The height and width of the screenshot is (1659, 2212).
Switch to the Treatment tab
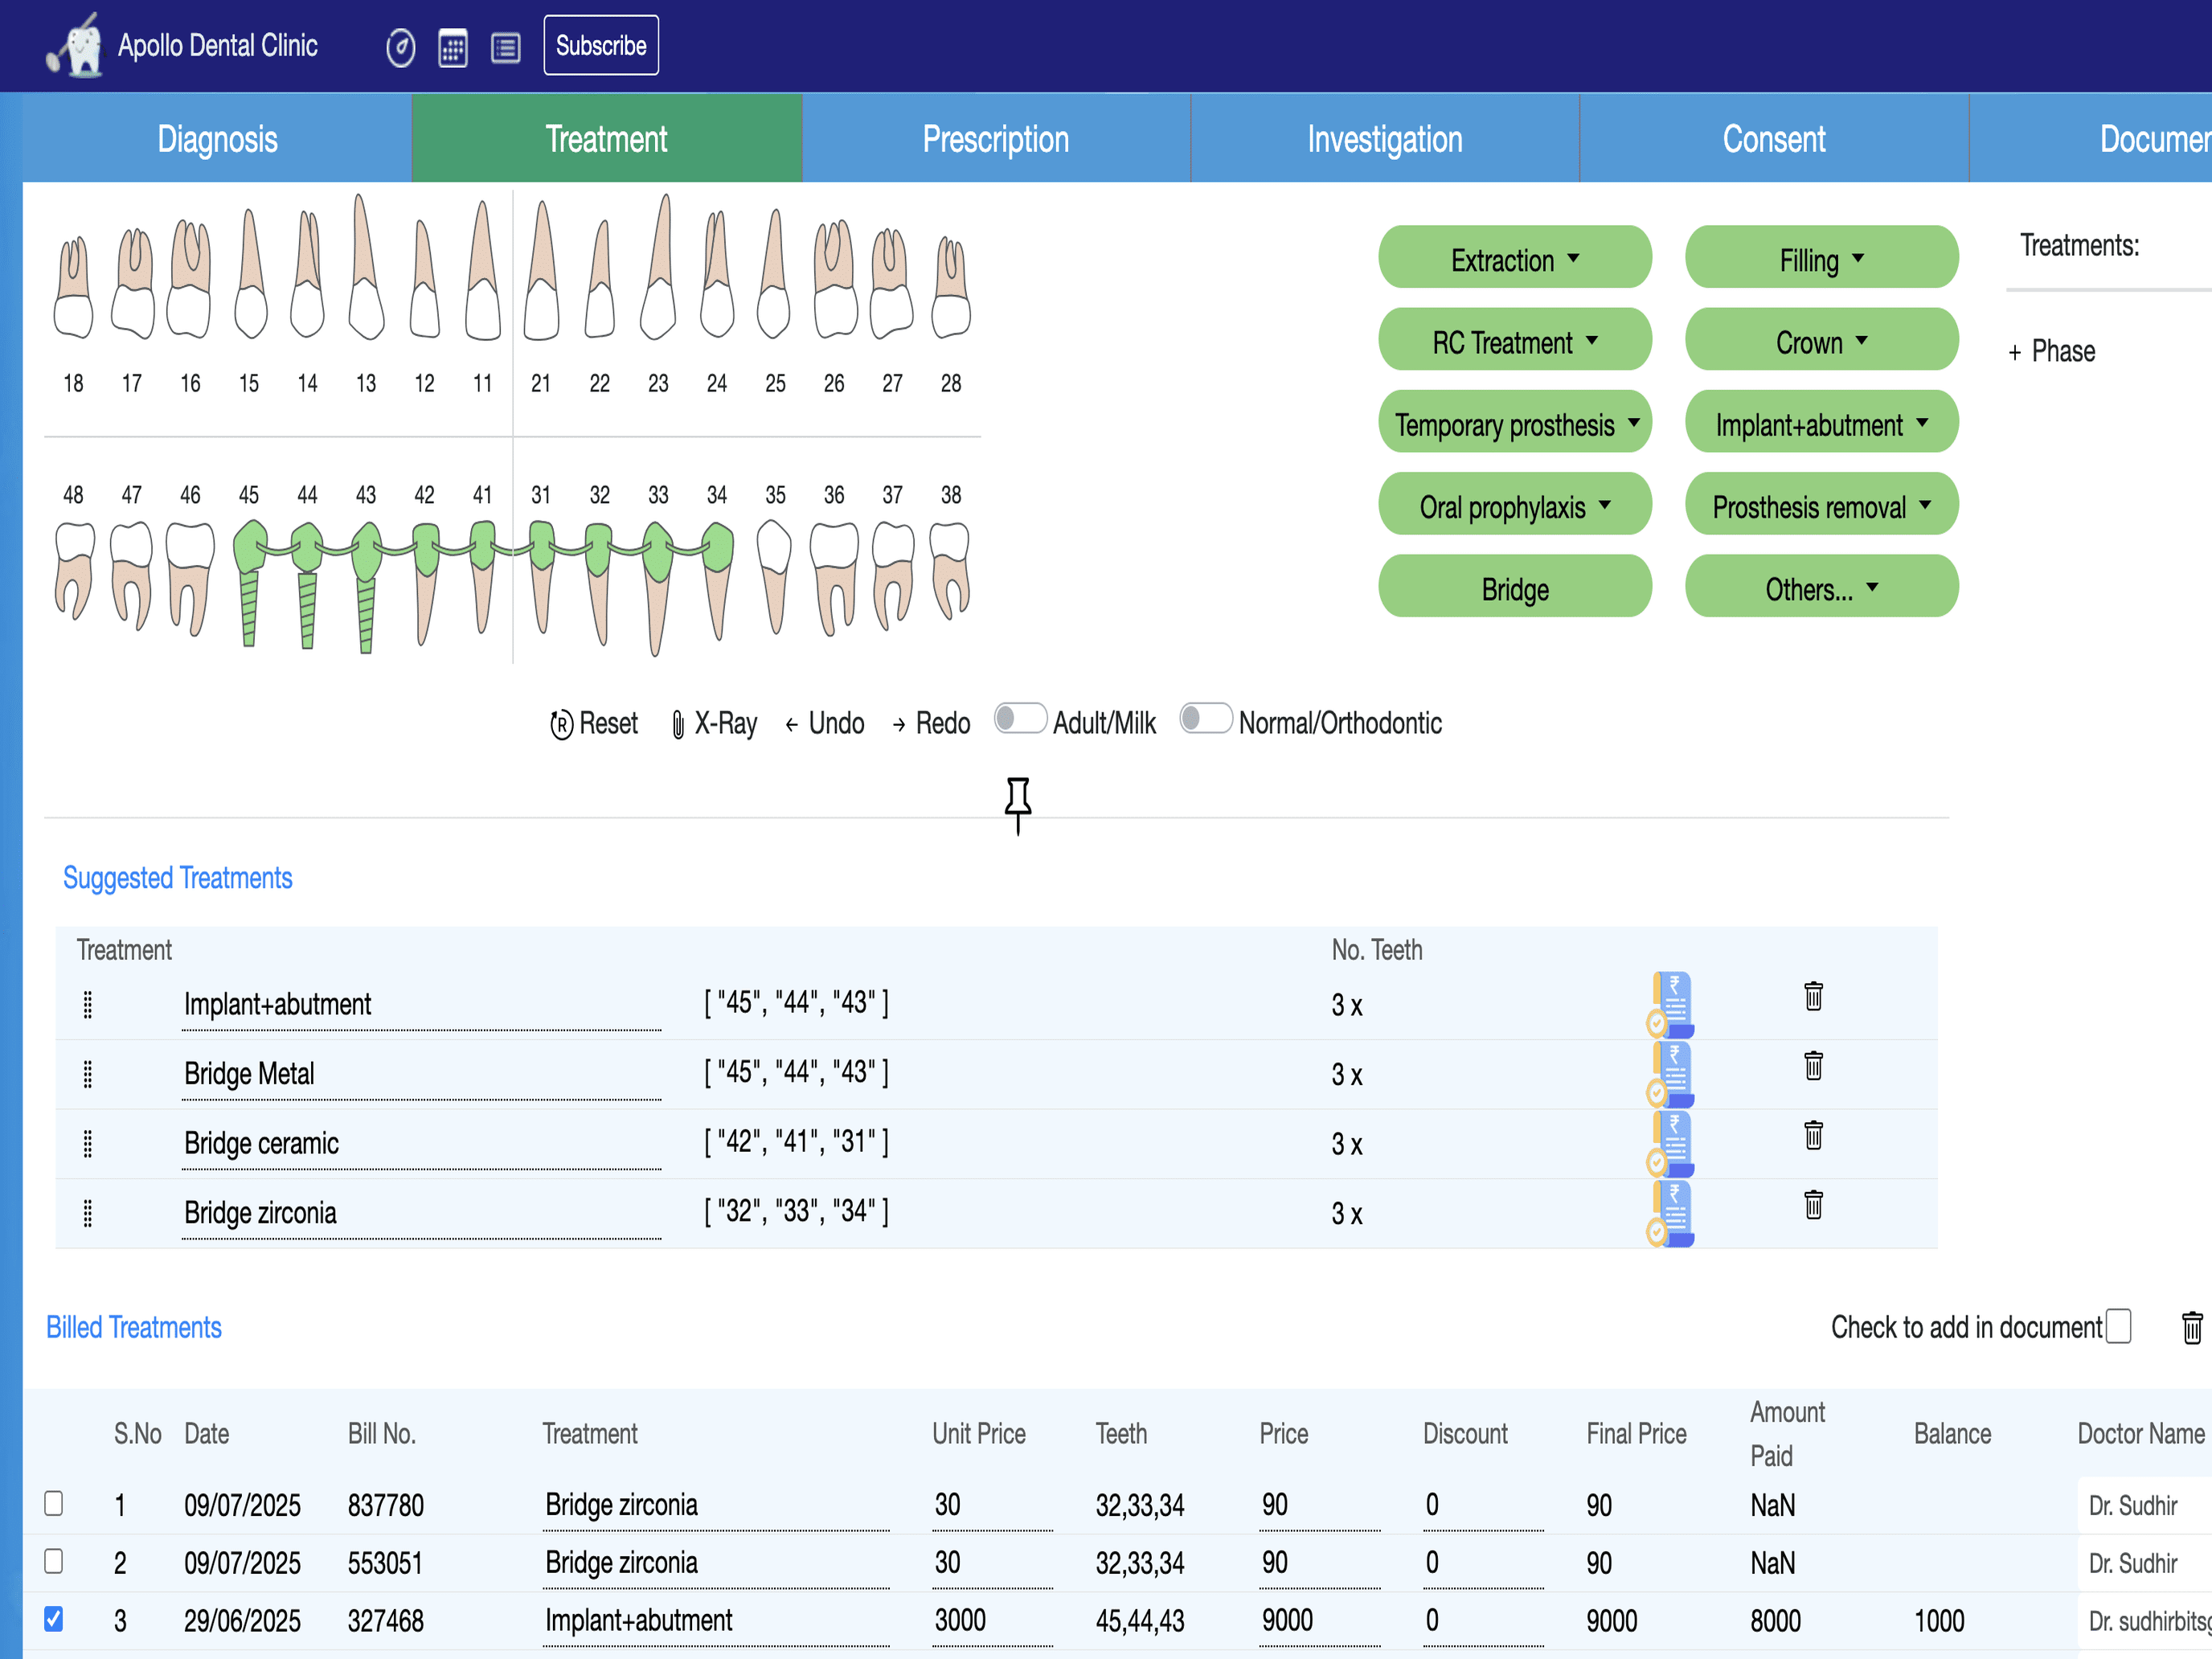(x=607, y=138)
